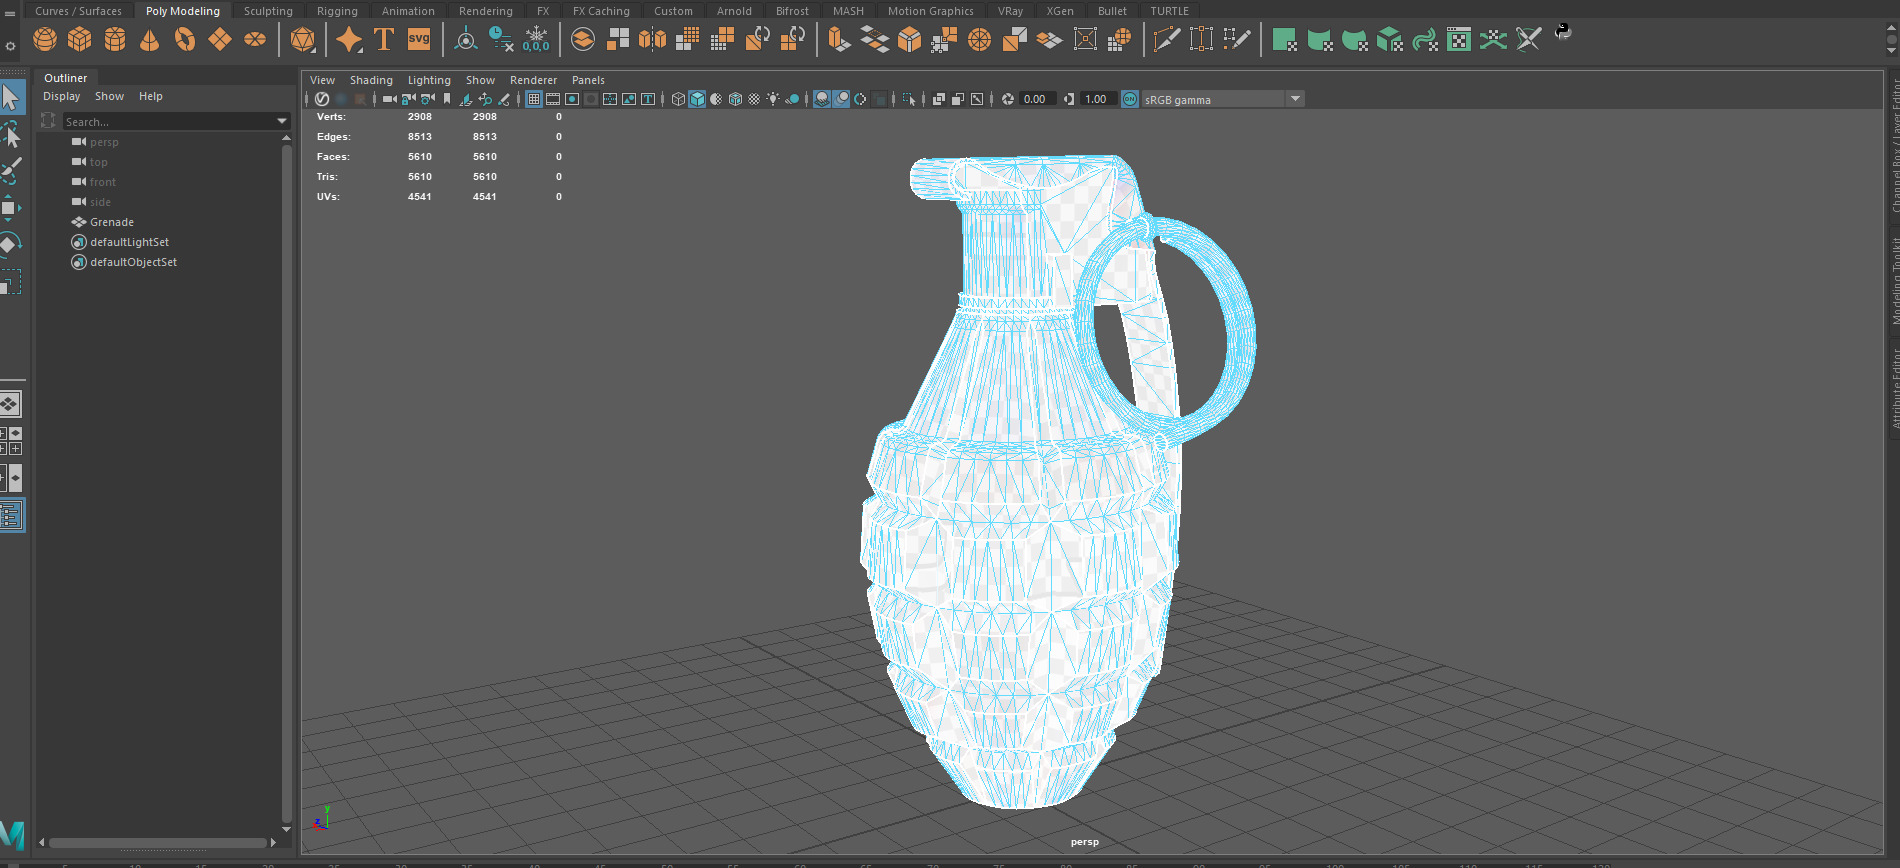Toggle wireframe shading mode in viewport
The height and width of the screenshot is (868, 1900).
tap(678, 99)
